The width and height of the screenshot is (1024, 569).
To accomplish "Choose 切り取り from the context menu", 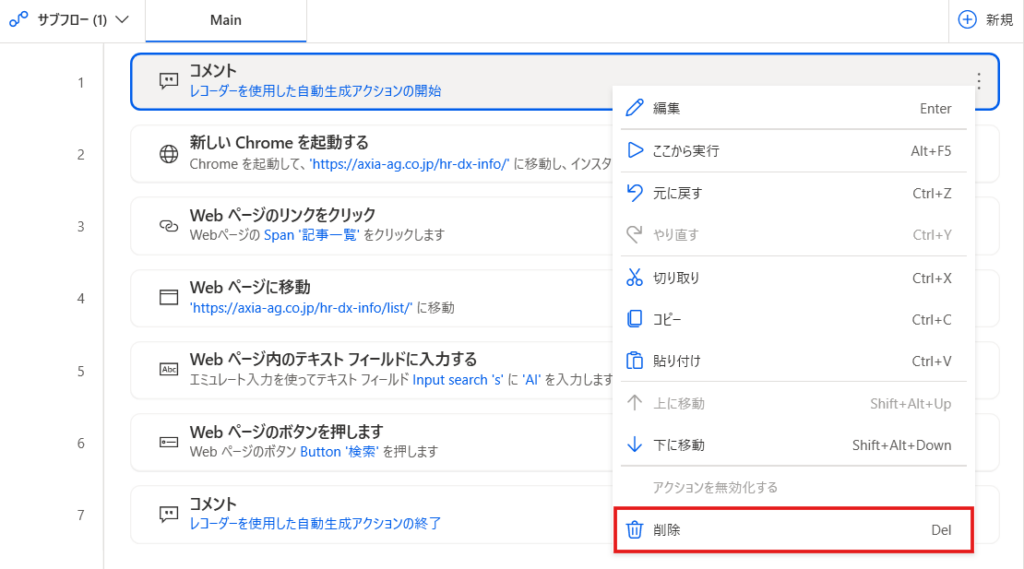I will [x=676, y=278].
